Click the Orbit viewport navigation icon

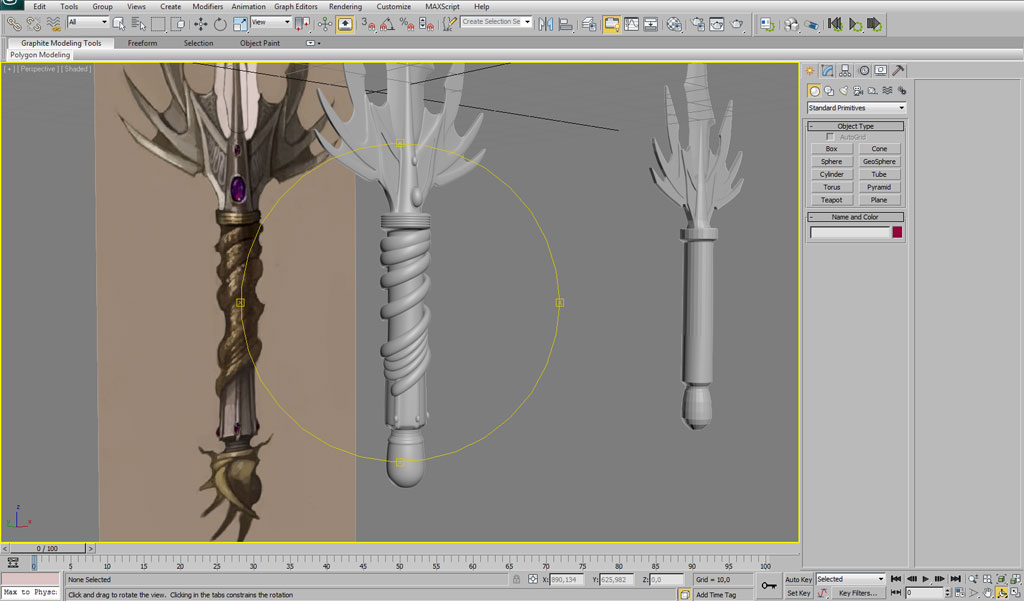pyautogui.click(x=1001, y=593)
